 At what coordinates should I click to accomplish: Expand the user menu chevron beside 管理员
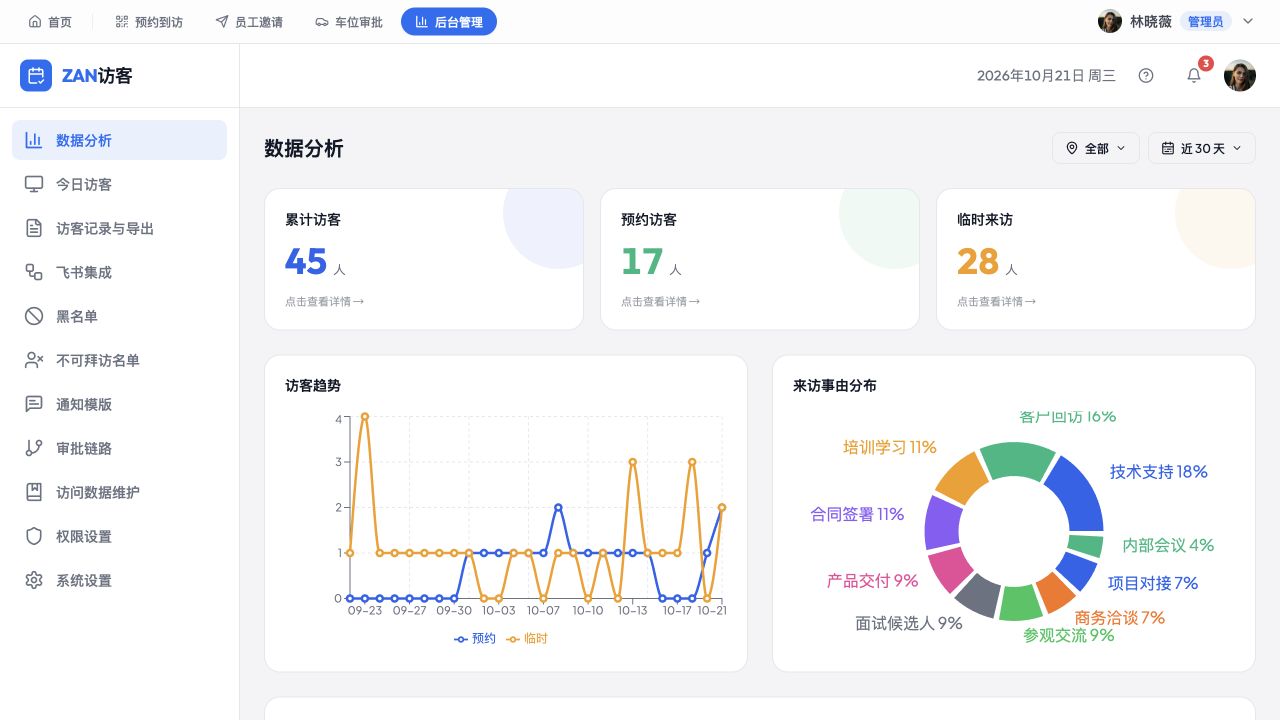pos(1248,21)
